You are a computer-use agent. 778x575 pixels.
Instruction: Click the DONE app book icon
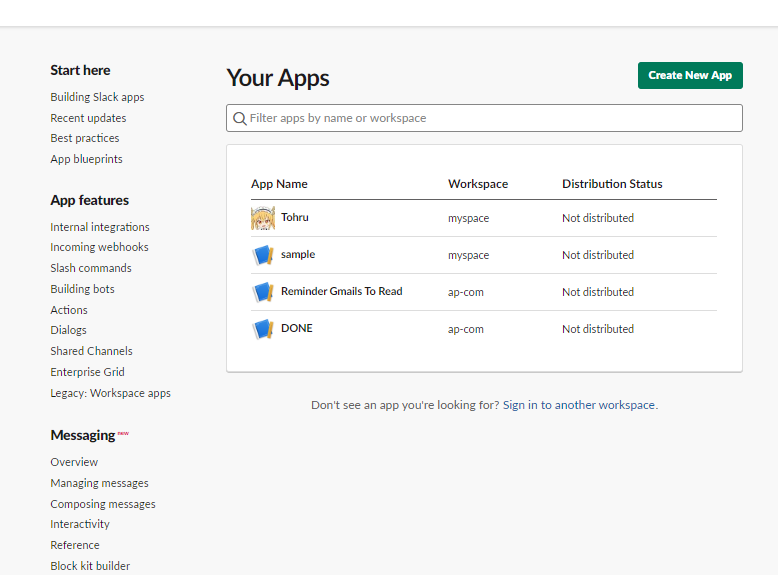(262, 329)
